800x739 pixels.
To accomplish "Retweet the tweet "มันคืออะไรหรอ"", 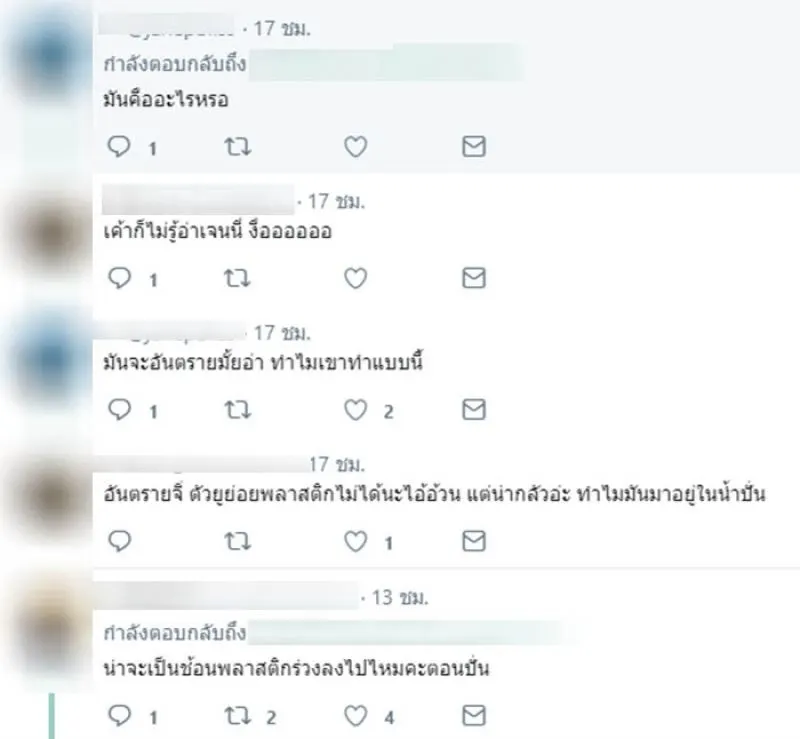I will coord(238,147).
